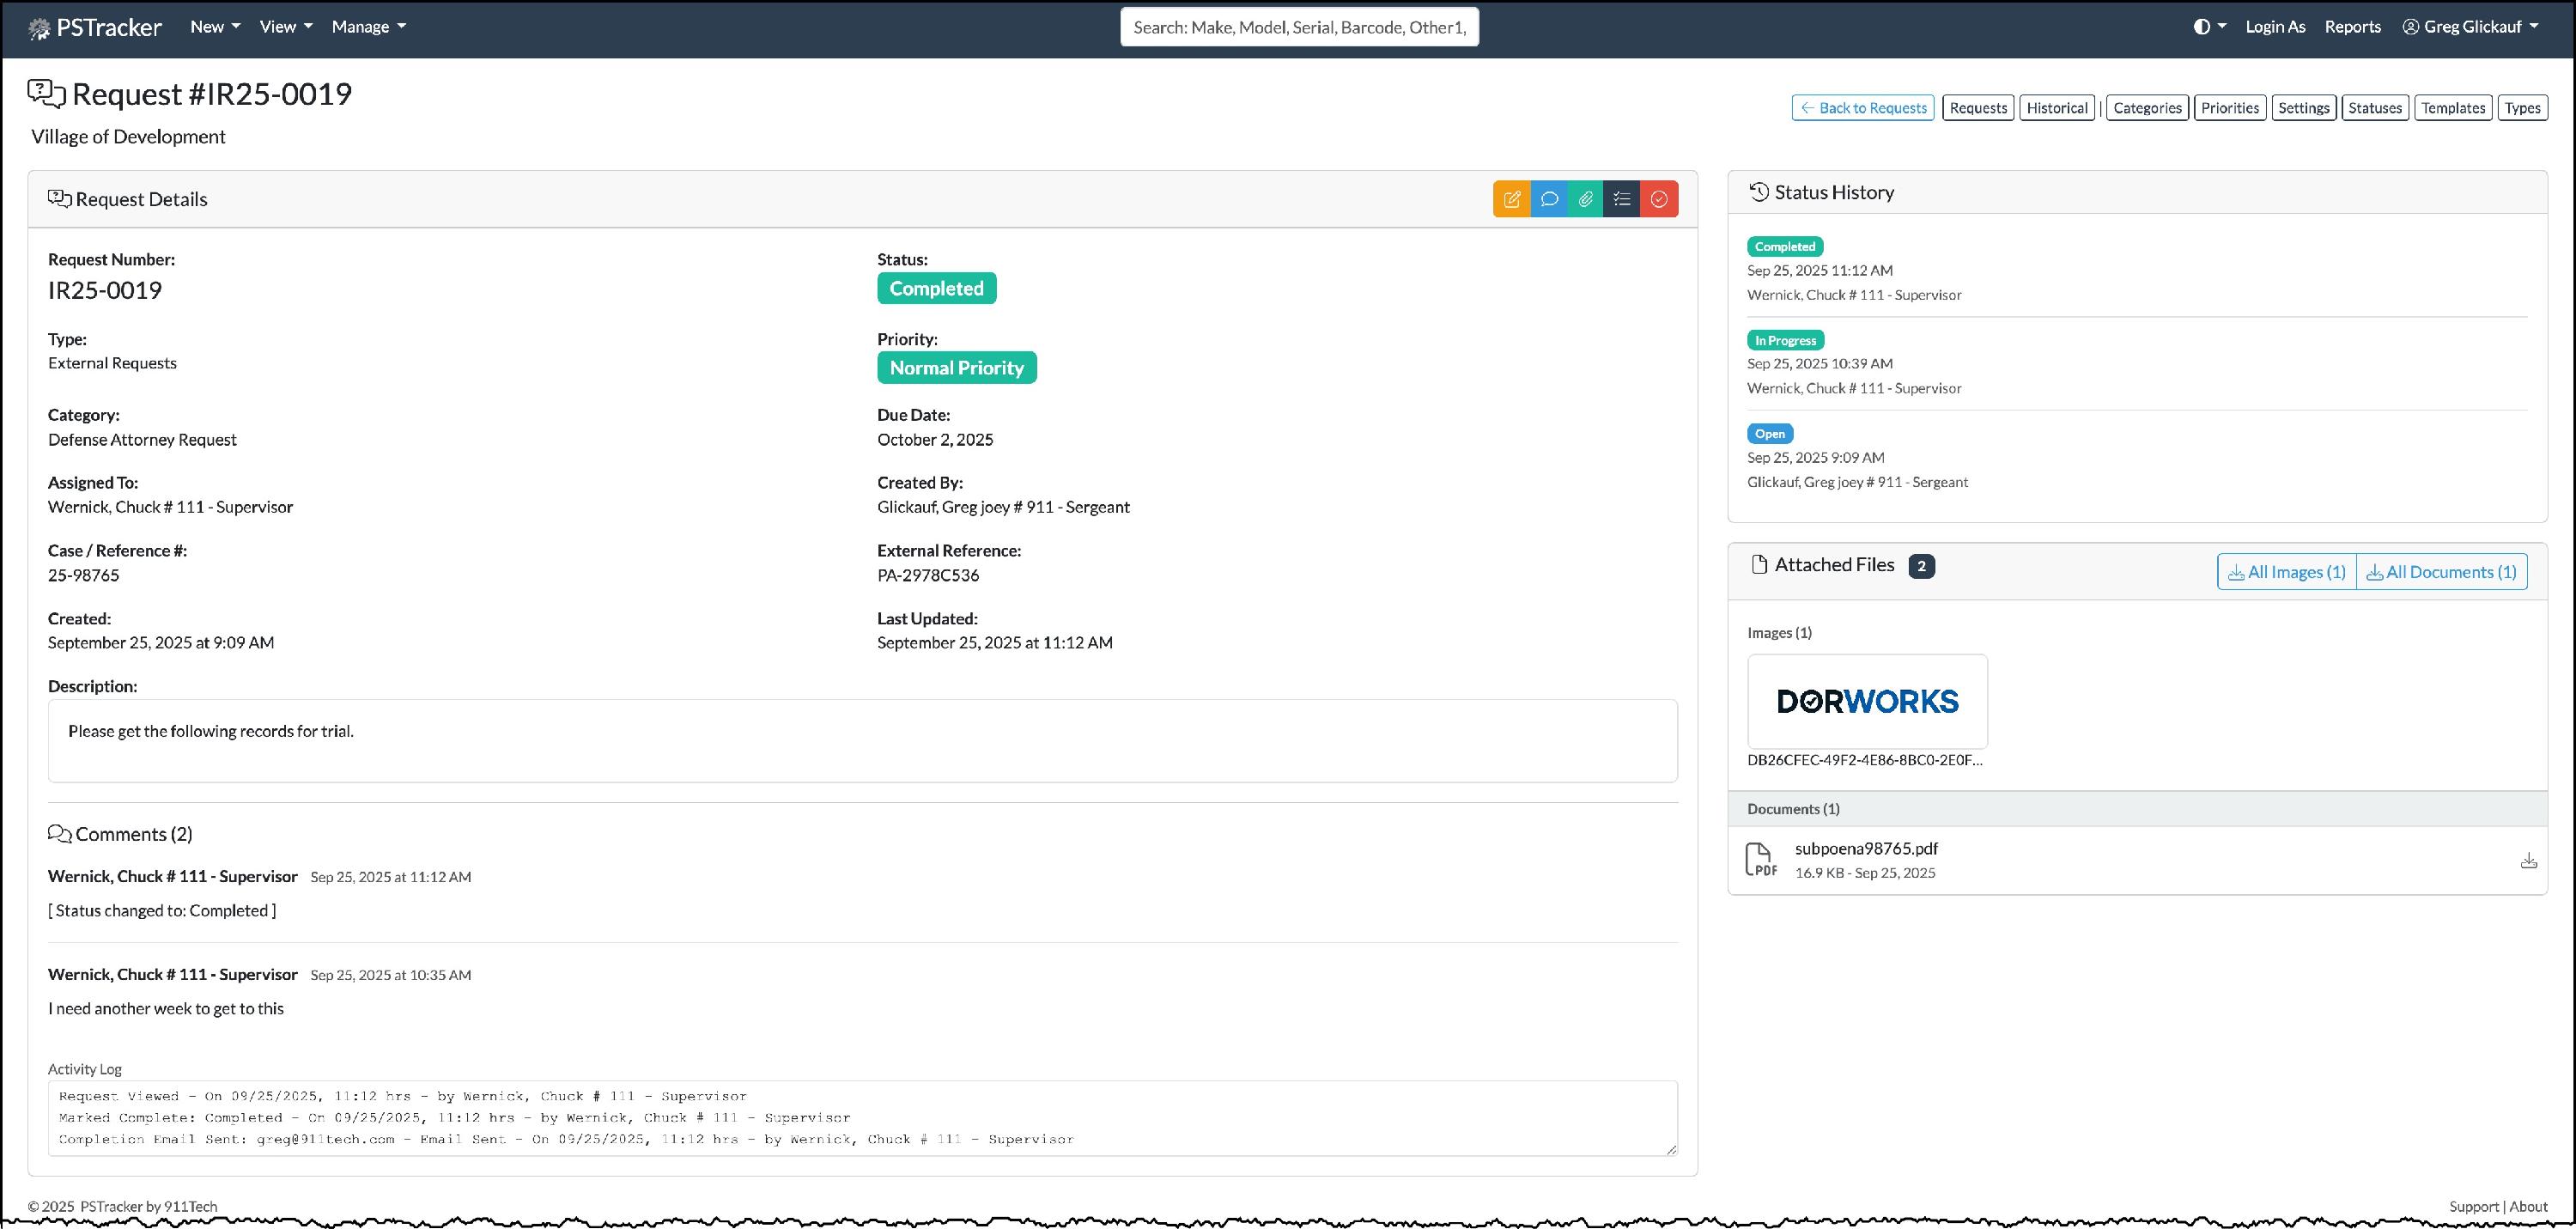Download All Images (1)
The height and width of the screenshot is (1229, 2576).
2286,572
